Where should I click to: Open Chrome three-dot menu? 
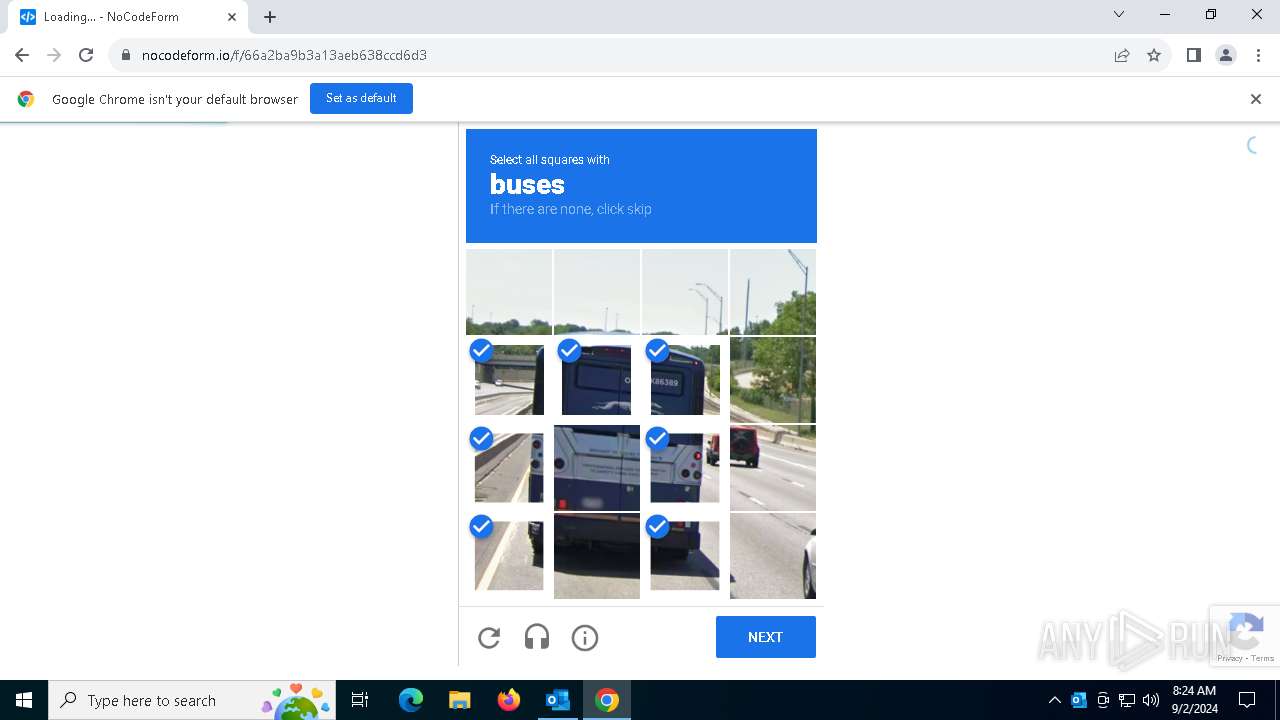pos(1257,55)
